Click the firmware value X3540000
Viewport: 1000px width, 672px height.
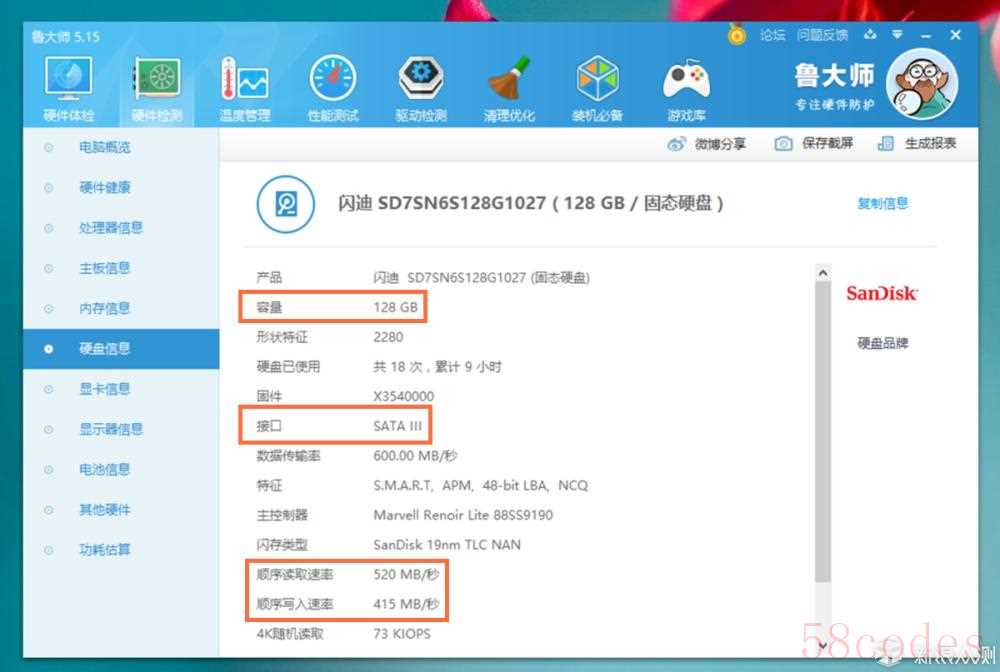tap(404, 397)
